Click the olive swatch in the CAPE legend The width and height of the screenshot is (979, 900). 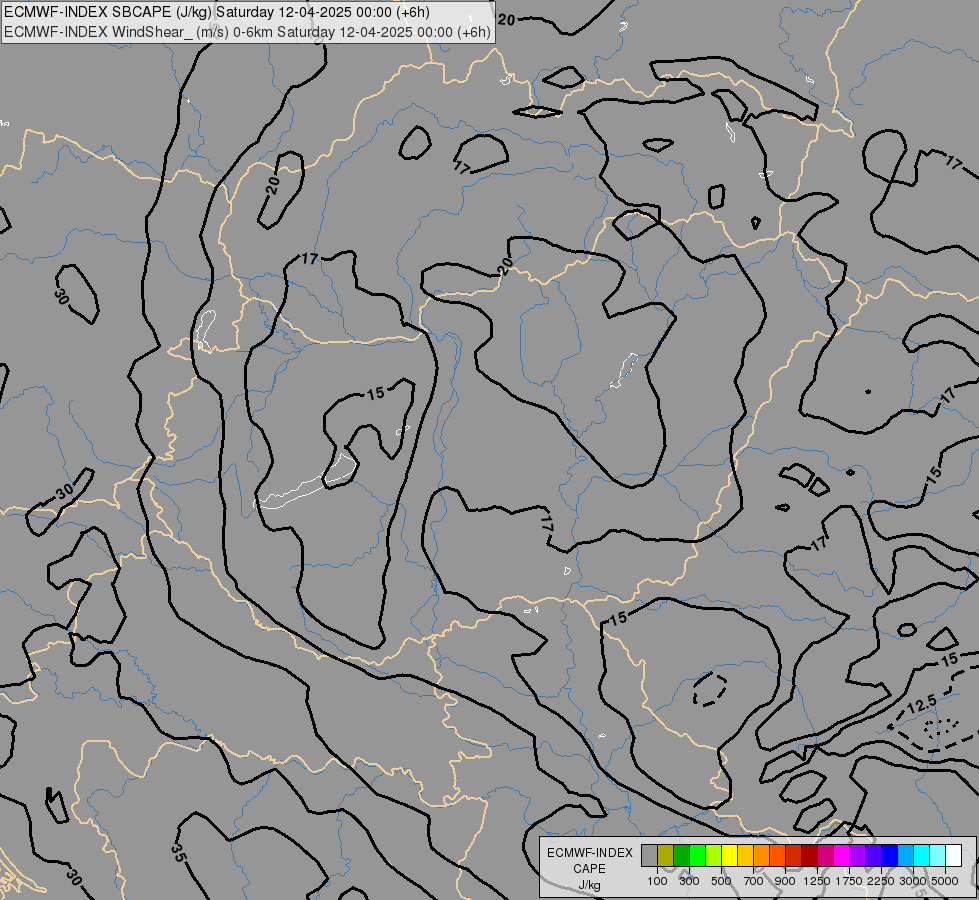coord(666,855)
